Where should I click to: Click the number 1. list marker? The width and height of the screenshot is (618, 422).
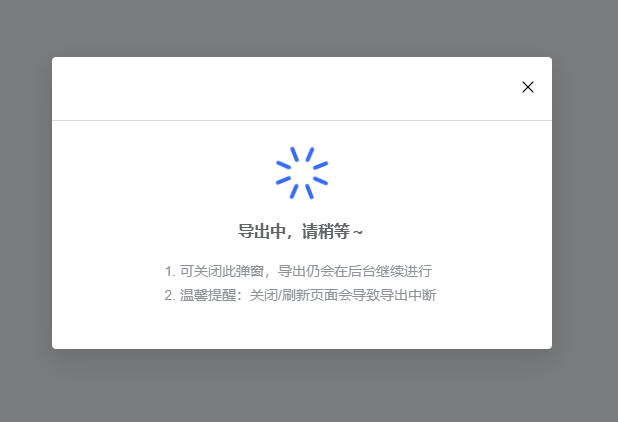tap(170, 271)
